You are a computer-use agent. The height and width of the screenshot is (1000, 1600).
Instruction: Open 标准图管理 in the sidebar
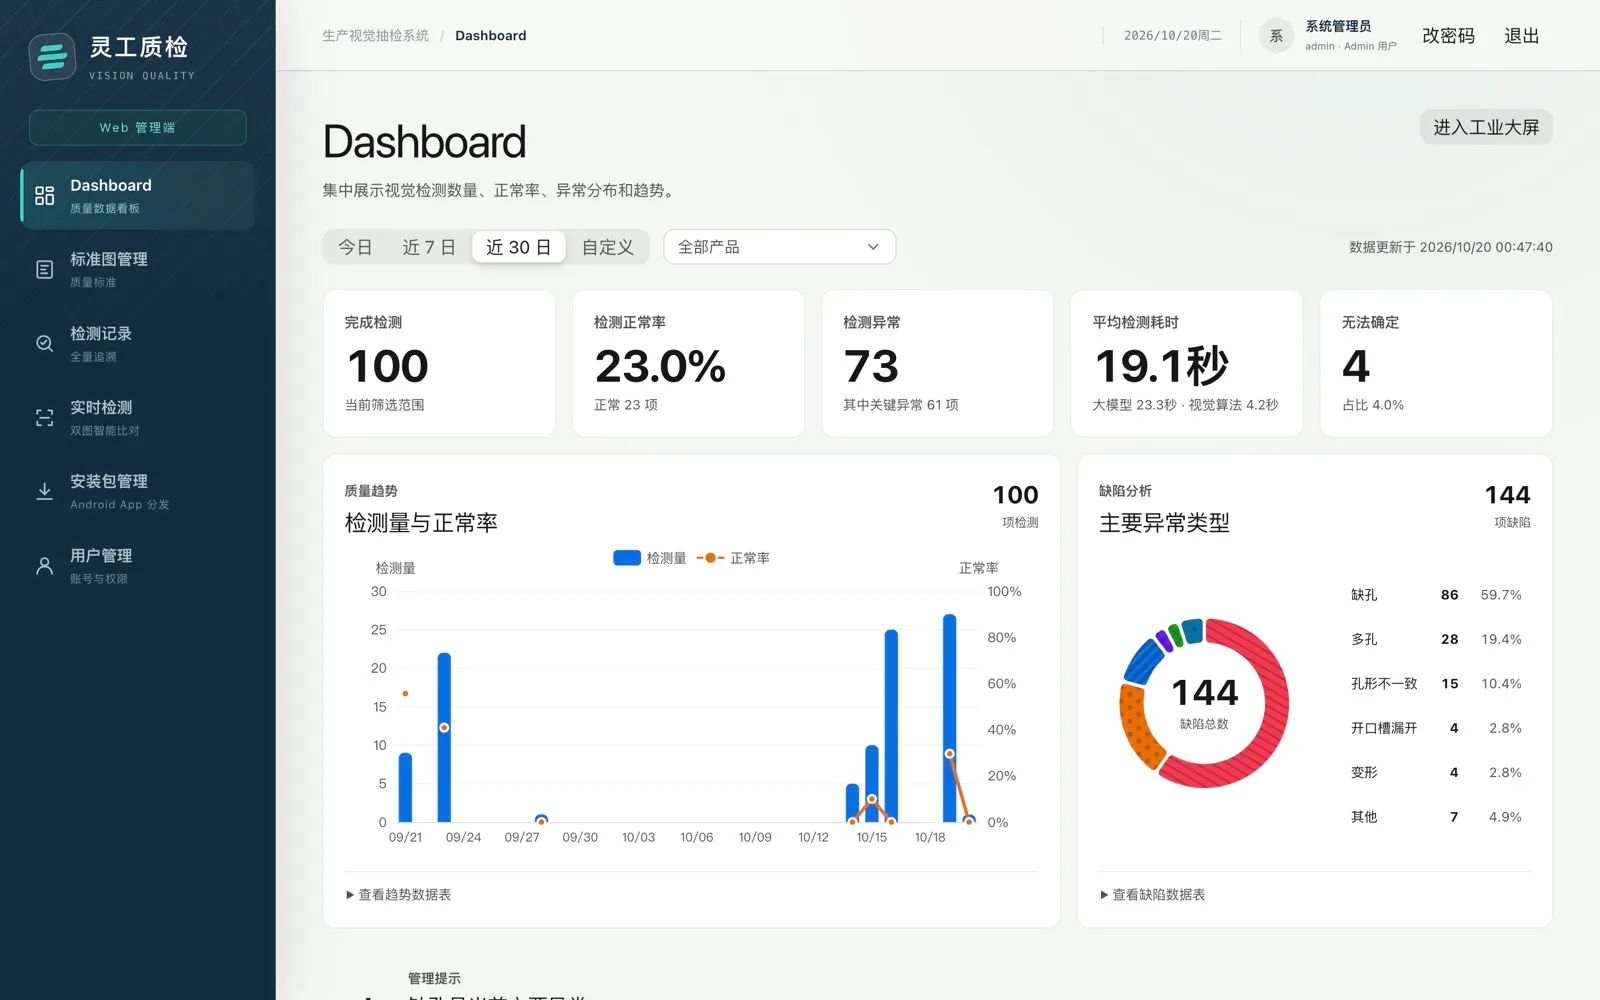click(138, 270)
